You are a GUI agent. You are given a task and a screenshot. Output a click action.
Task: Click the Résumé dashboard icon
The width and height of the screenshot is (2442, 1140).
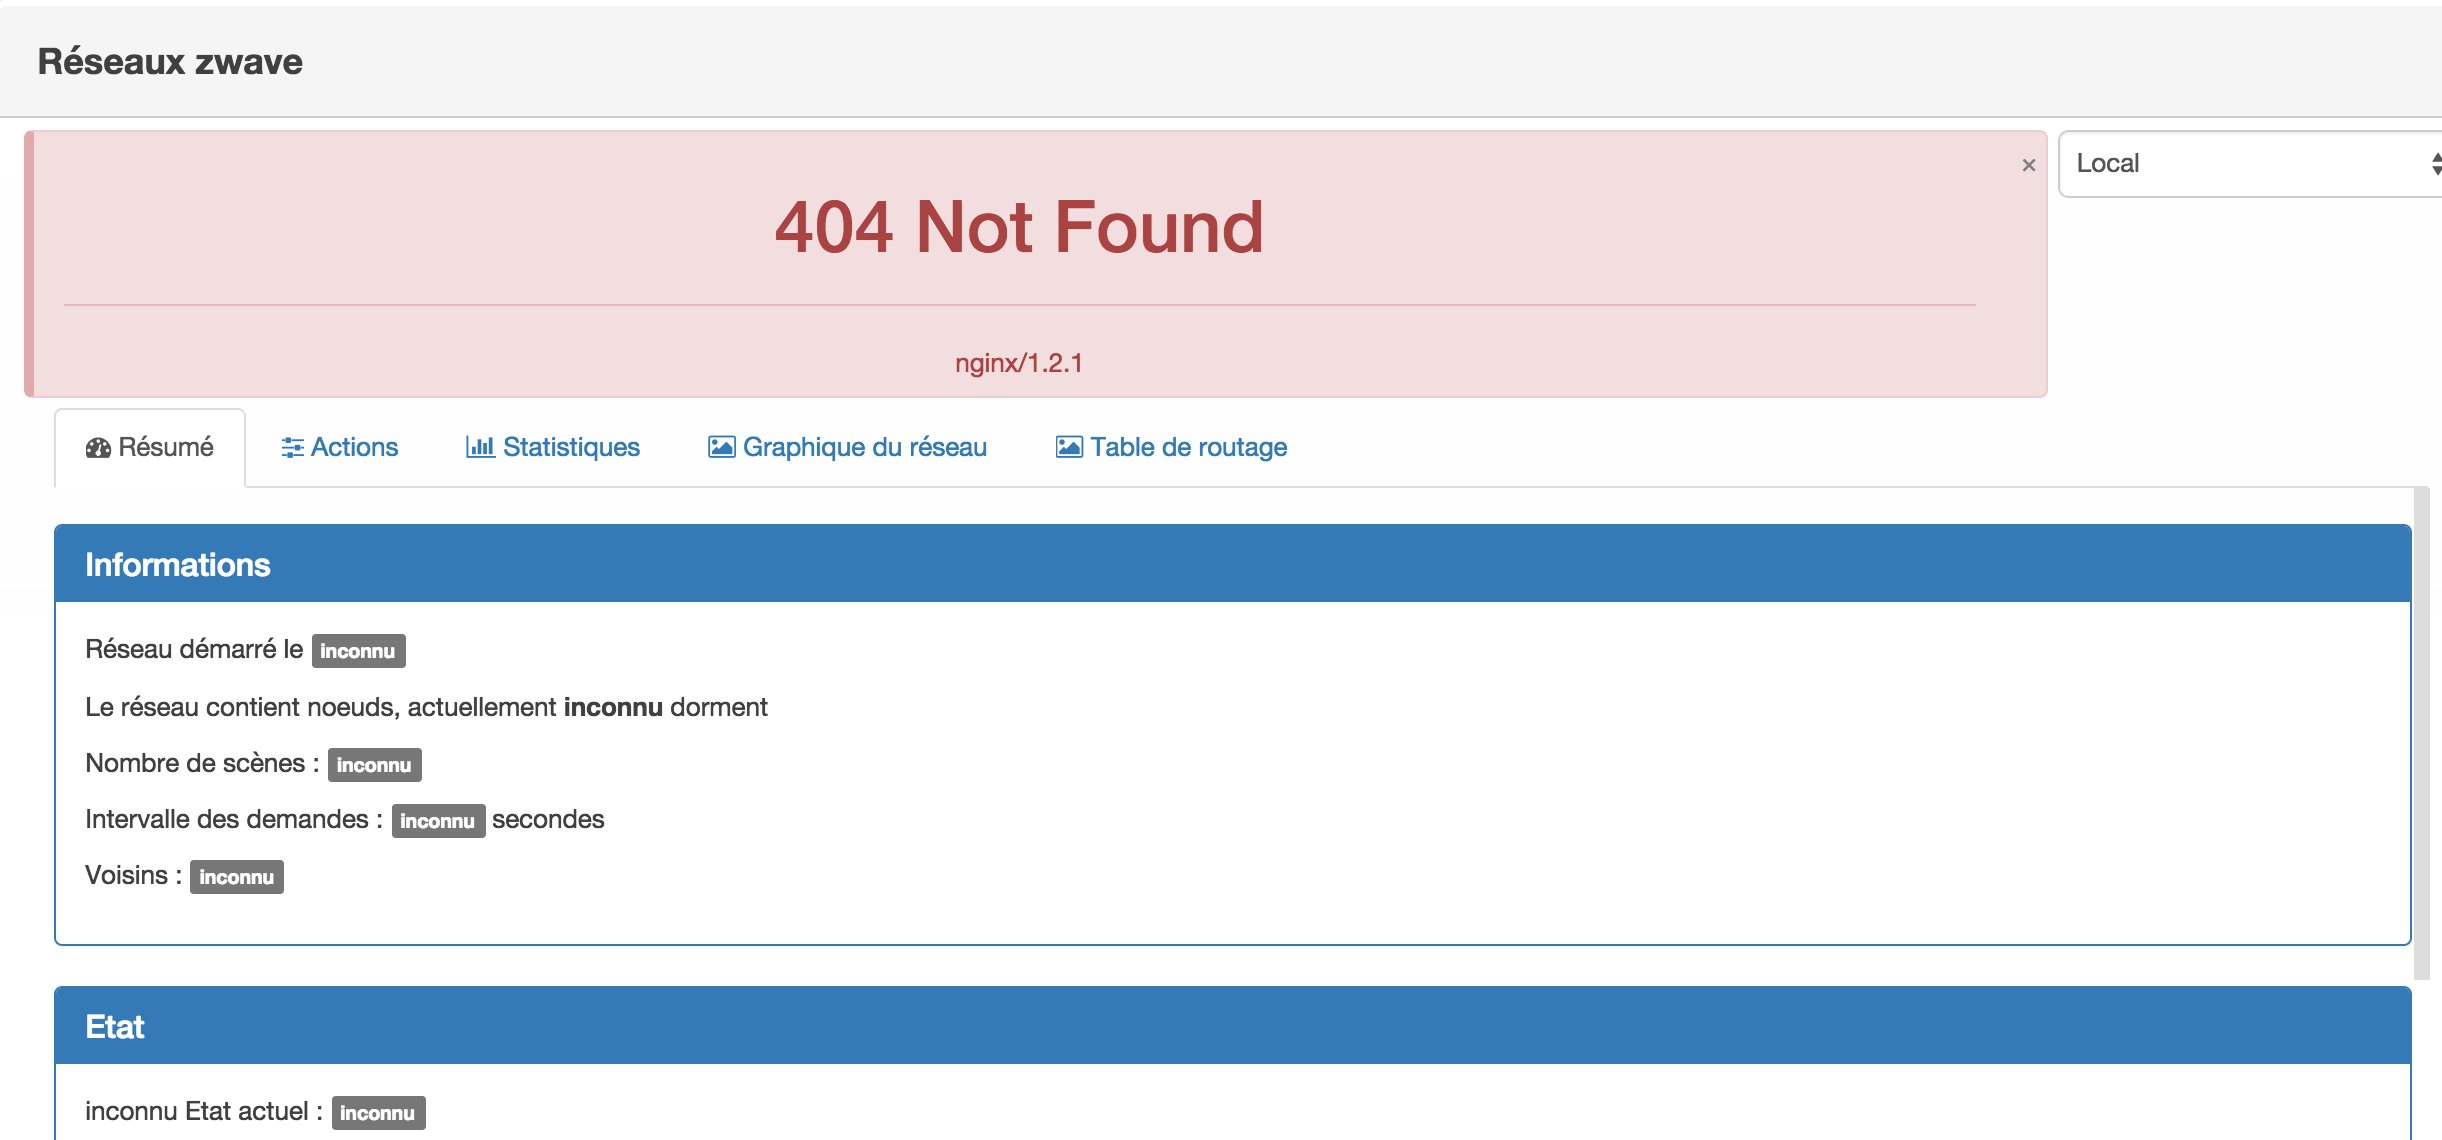click(x=98, y=448)
